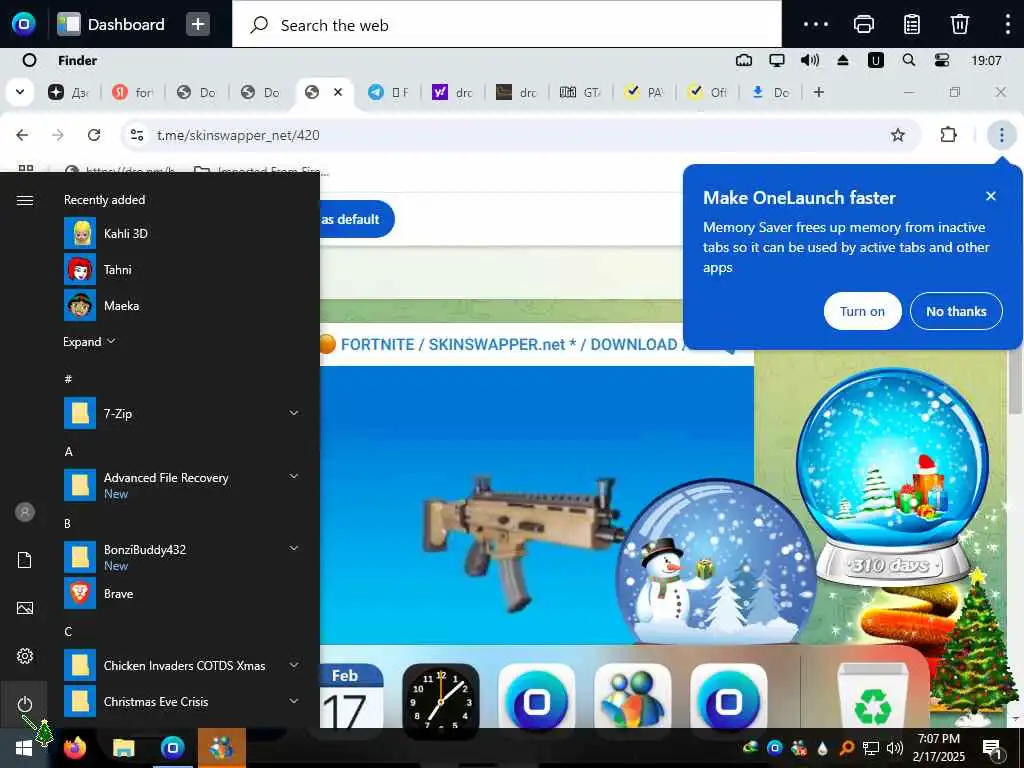Screen dimensions: 1024x768
Task: Open OneLaunch vertical dots menu
Action: (1008, 25)
